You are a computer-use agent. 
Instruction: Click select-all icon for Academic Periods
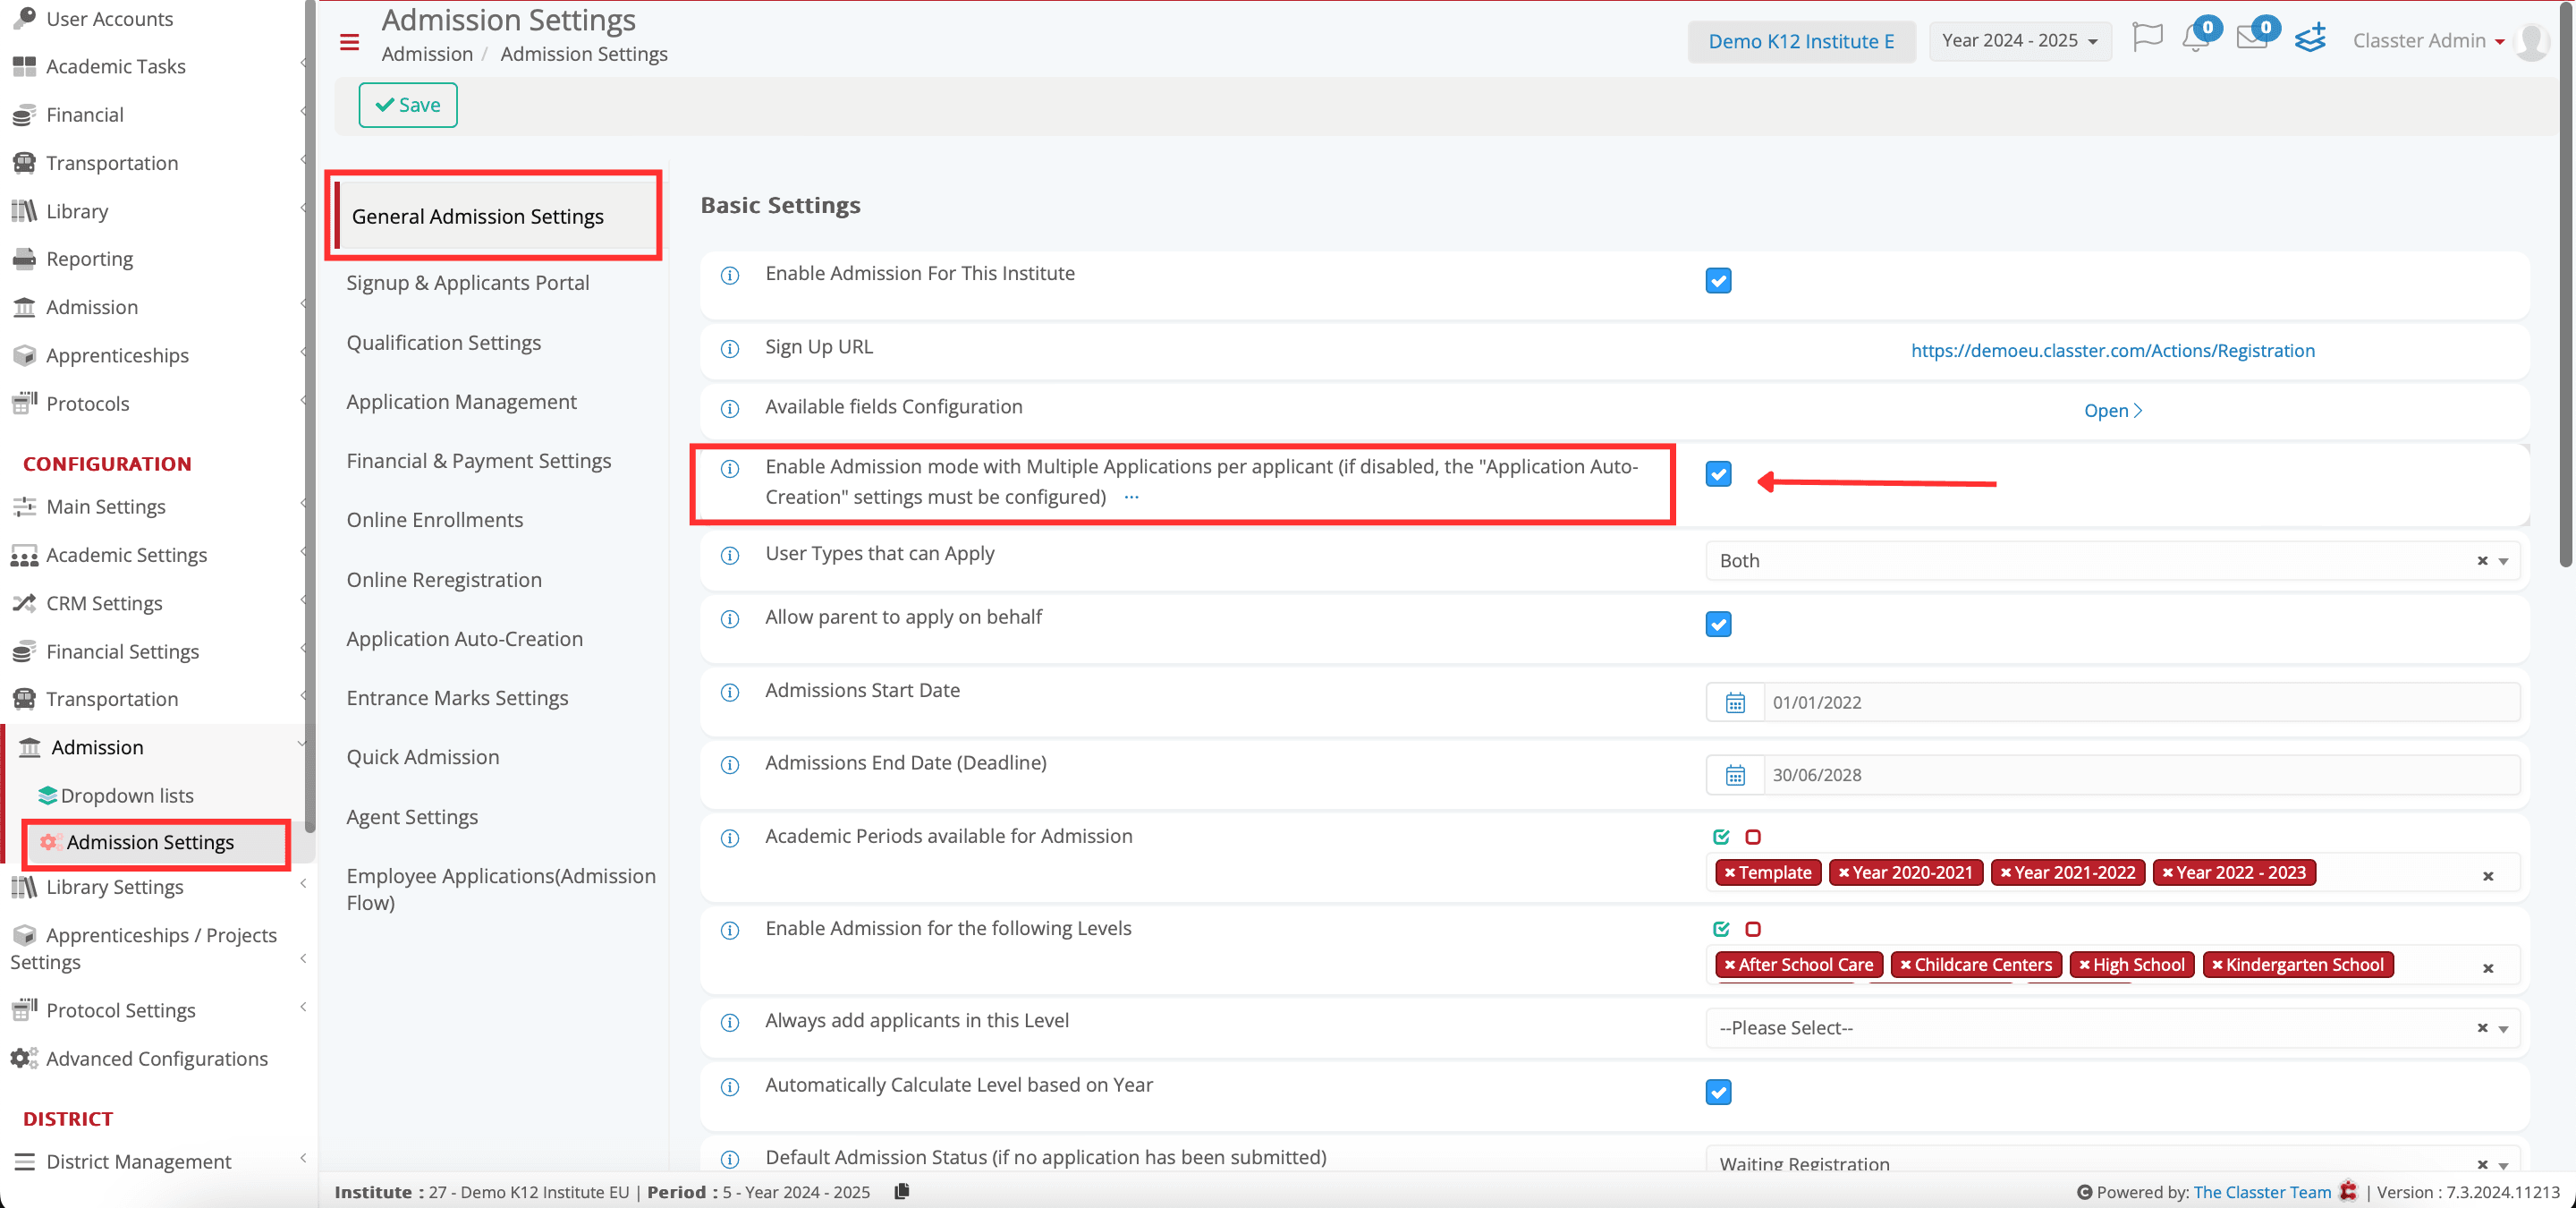pyautogui.click(x=1721, y=837)
